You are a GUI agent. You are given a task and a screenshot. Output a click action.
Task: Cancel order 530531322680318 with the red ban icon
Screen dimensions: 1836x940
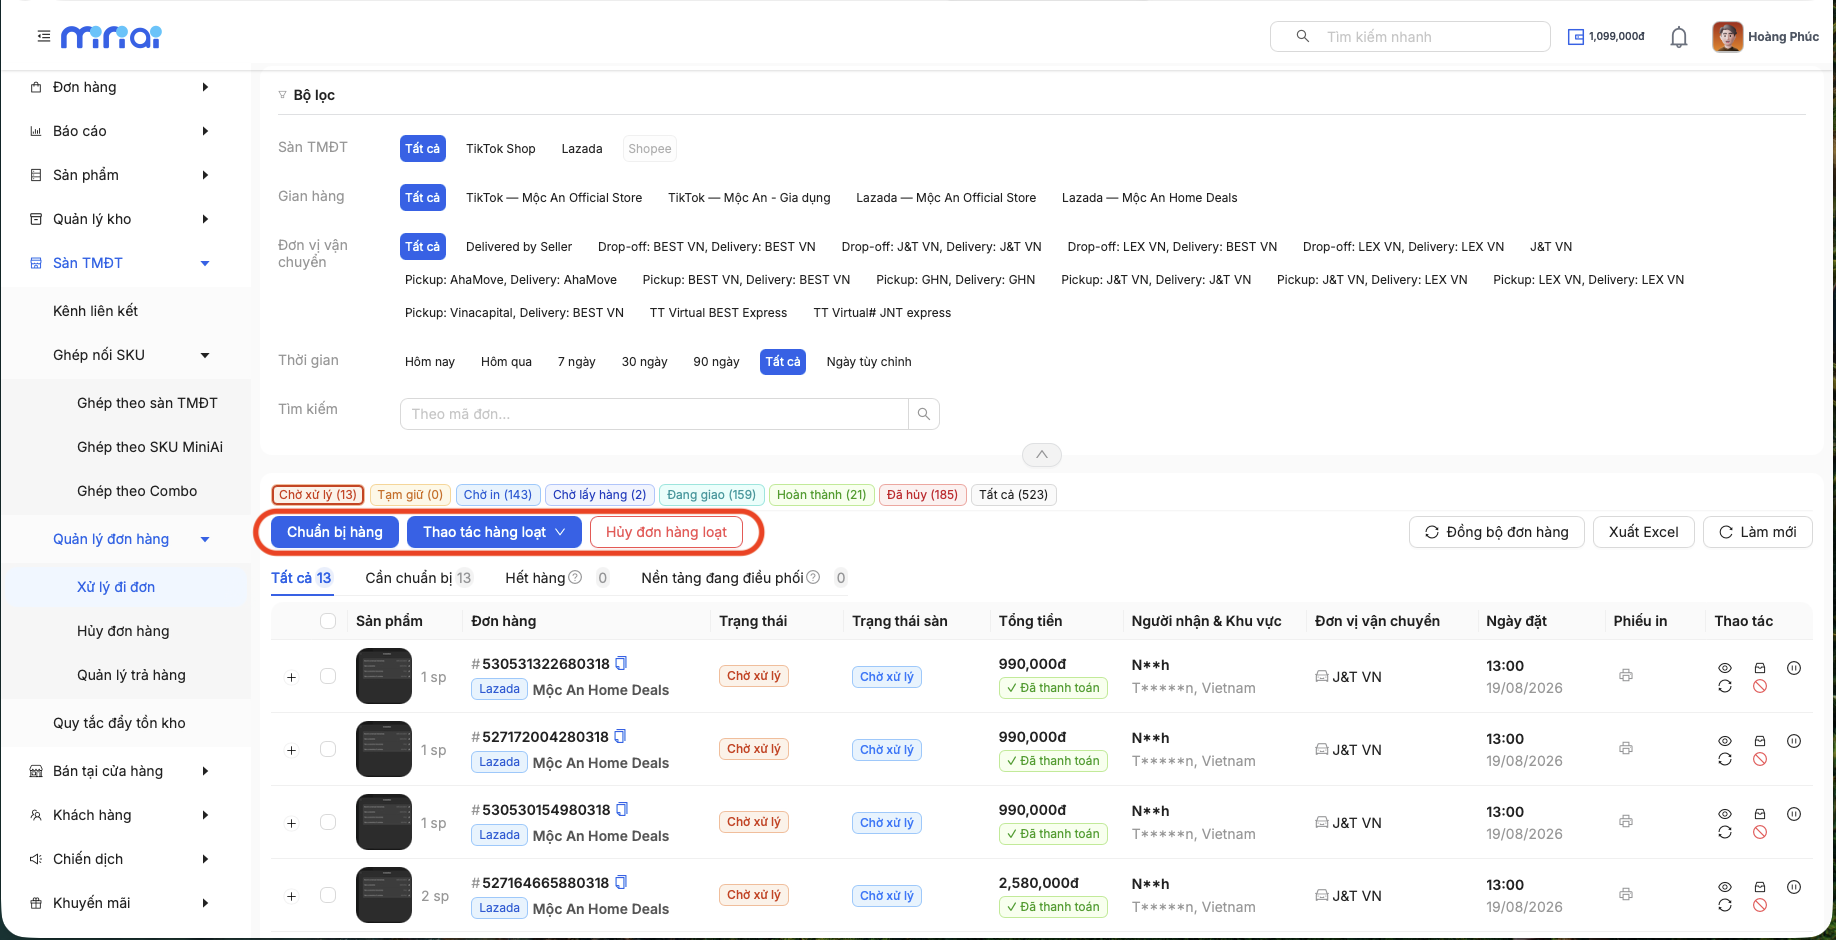pyautogui.click(x=1760, y=686)
